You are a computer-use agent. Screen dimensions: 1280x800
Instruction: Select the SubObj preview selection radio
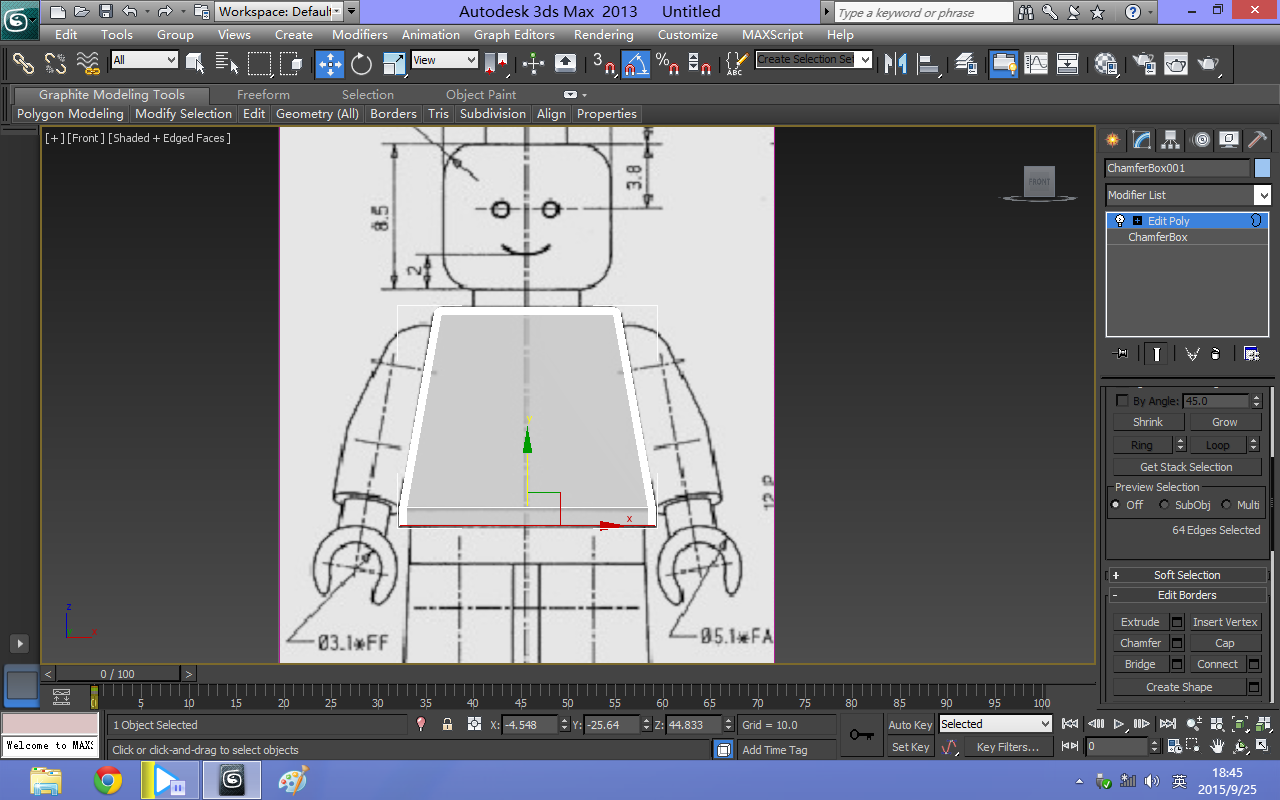click(1164, 504)
